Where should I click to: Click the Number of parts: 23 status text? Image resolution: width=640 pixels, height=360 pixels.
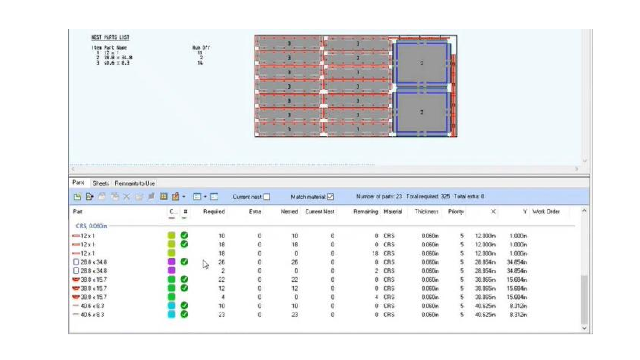point(379,197)
